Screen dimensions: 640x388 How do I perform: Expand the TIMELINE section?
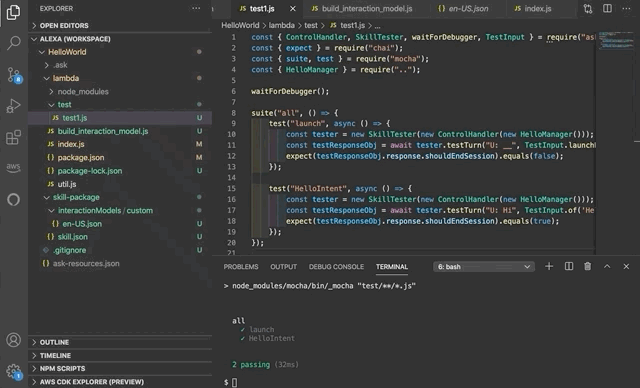click(x=120, y=355)
